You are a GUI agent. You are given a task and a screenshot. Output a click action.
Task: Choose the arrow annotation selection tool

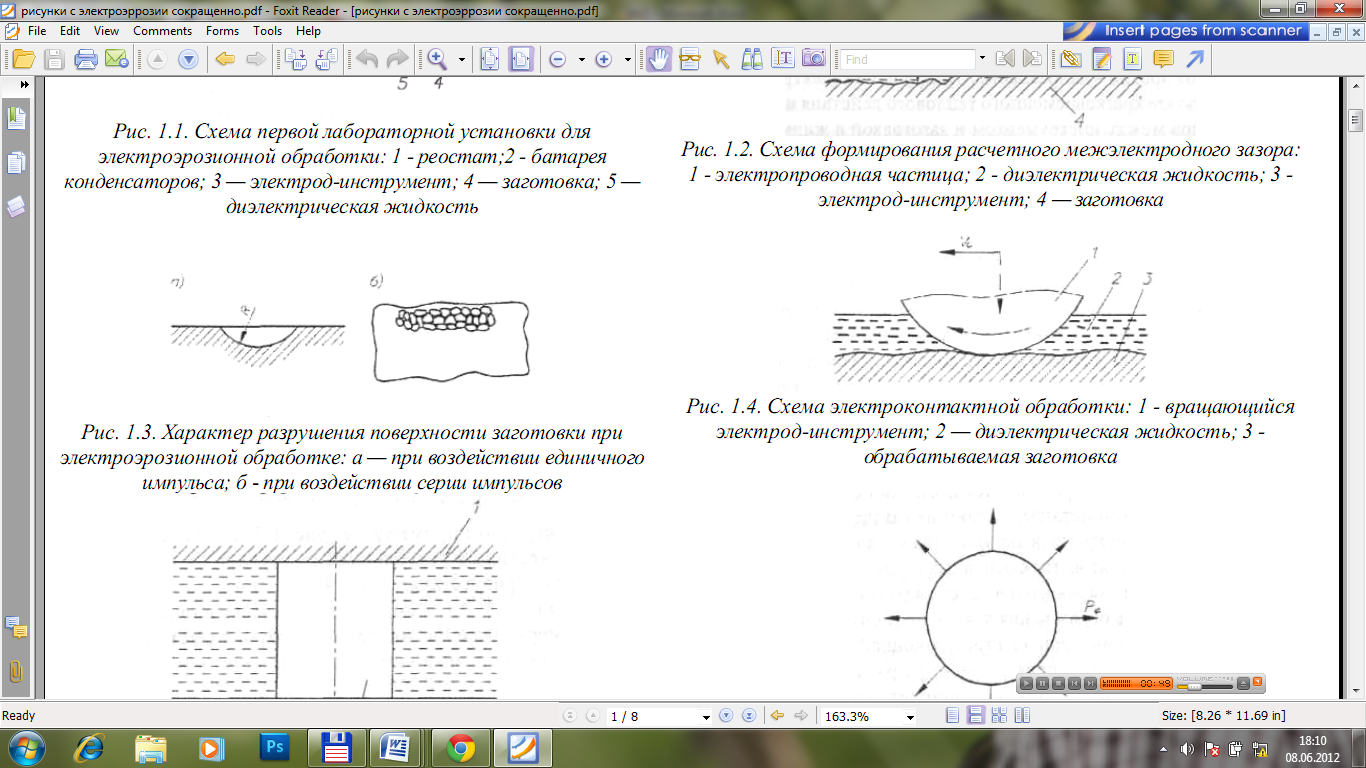(x=720, y=59)
